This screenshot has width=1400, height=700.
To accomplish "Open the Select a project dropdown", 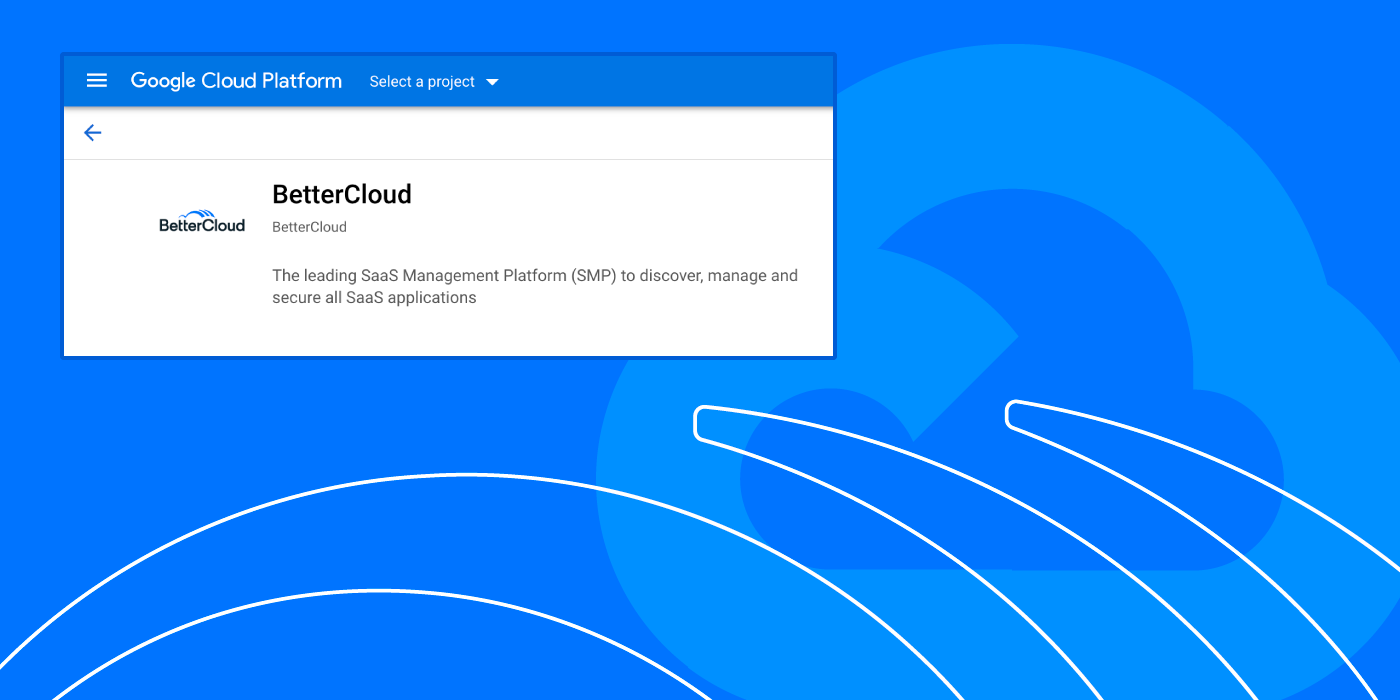I will click(434, 82).
